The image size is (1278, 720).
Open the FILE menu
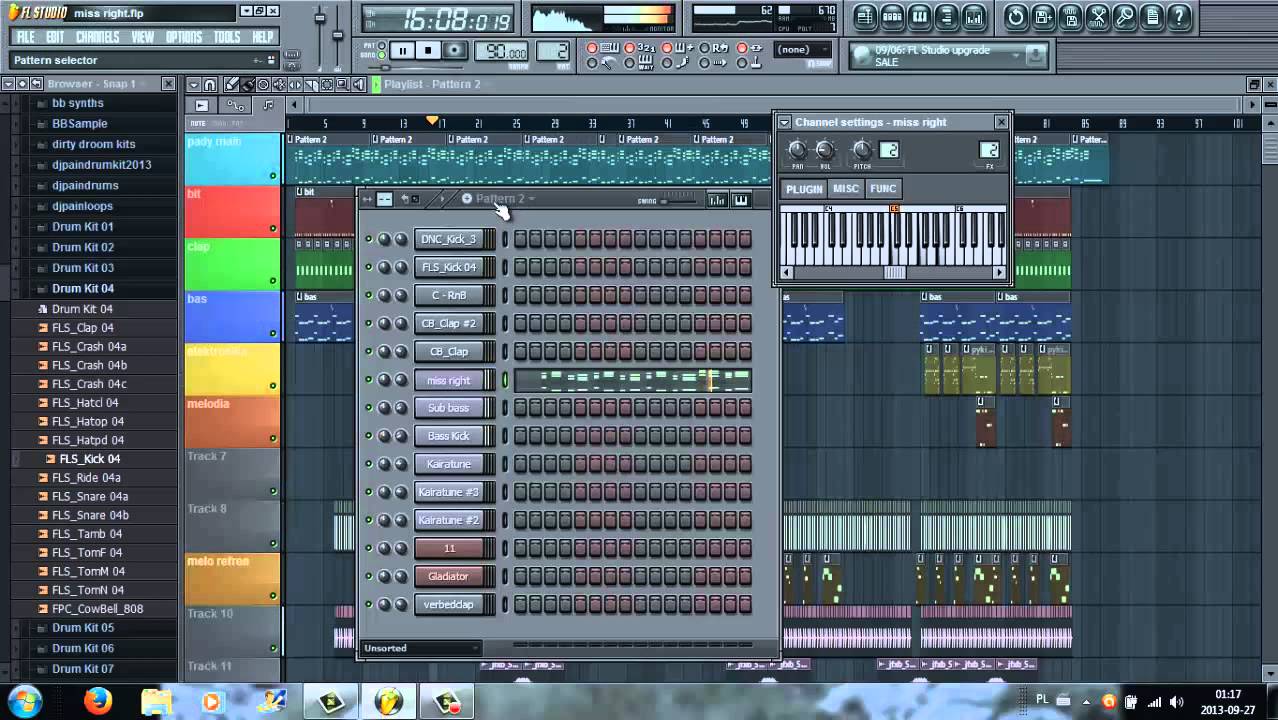tap(25, 37)
